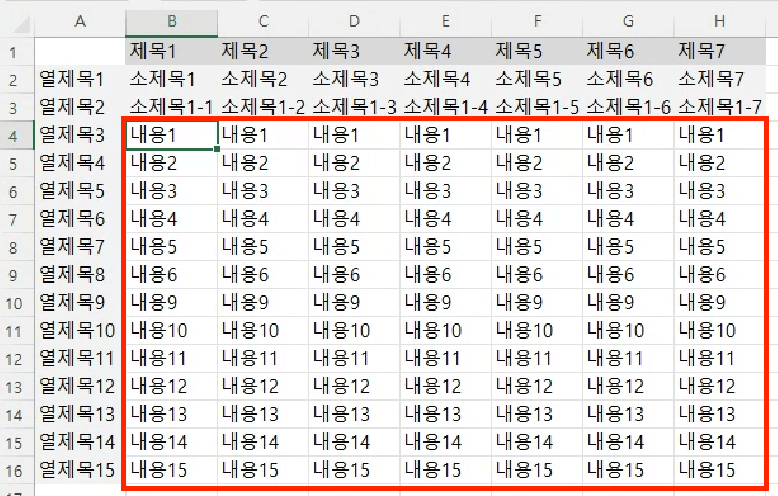Click cell G16 containing 내용15
The image size is (778, 496).
[628, 470]
